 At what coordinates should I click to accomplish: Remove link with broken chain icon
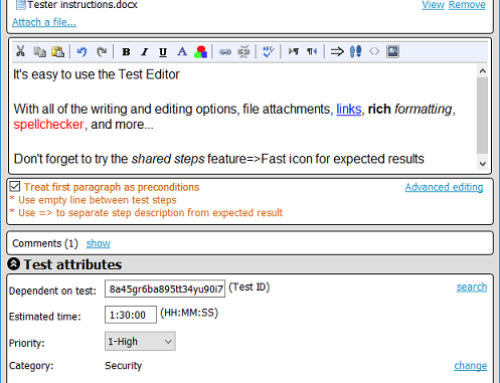click(243, 52)
